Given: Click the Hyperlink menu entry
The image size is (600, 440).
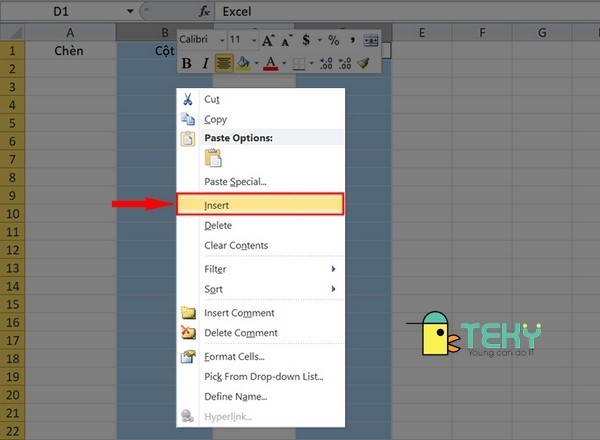Looking at the screenshot, I should (x=261, y=416).
